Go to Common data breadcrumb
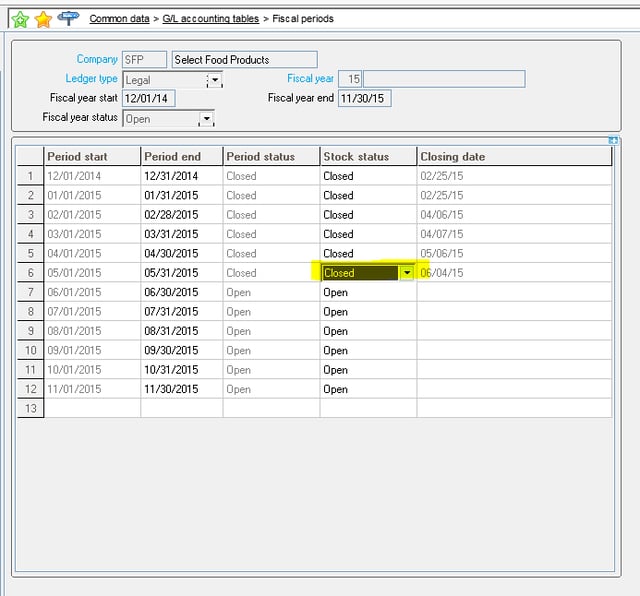 click(x=121, y=19)
